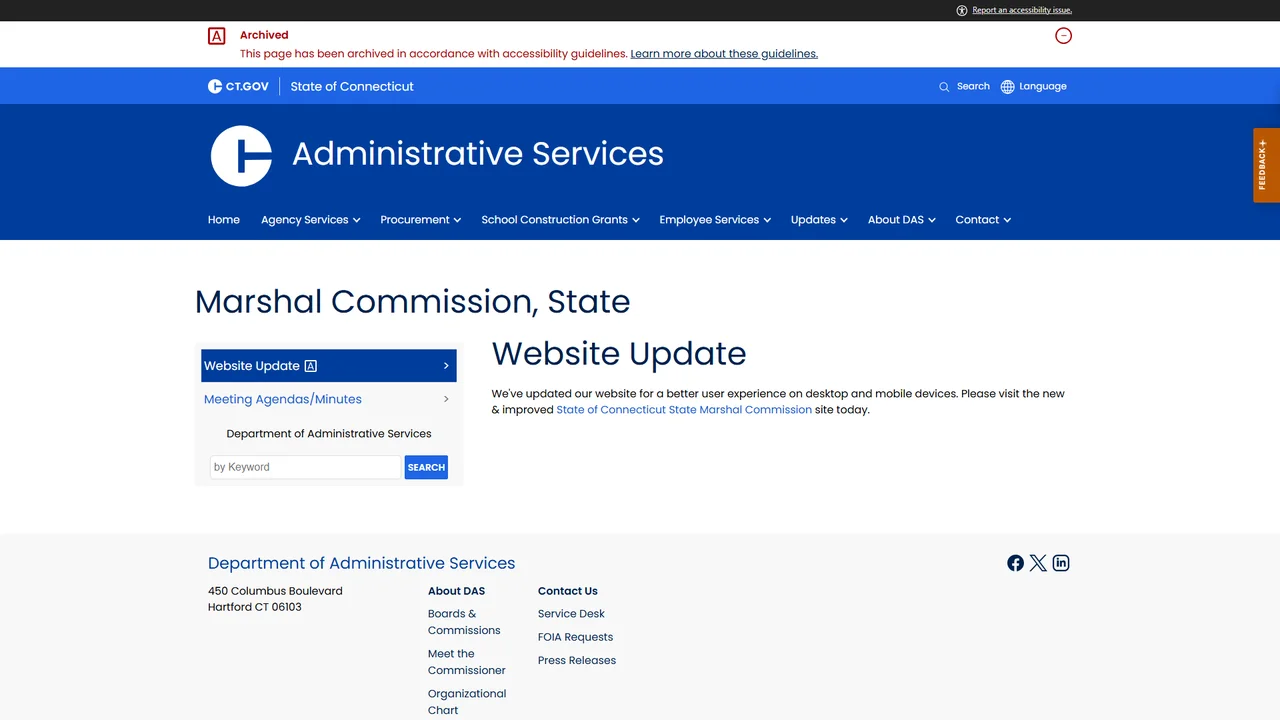The width and height of the screenshot is (1280, 720).
Task: Open Meet the Commissioner footer link
Action: coord(467,662)
